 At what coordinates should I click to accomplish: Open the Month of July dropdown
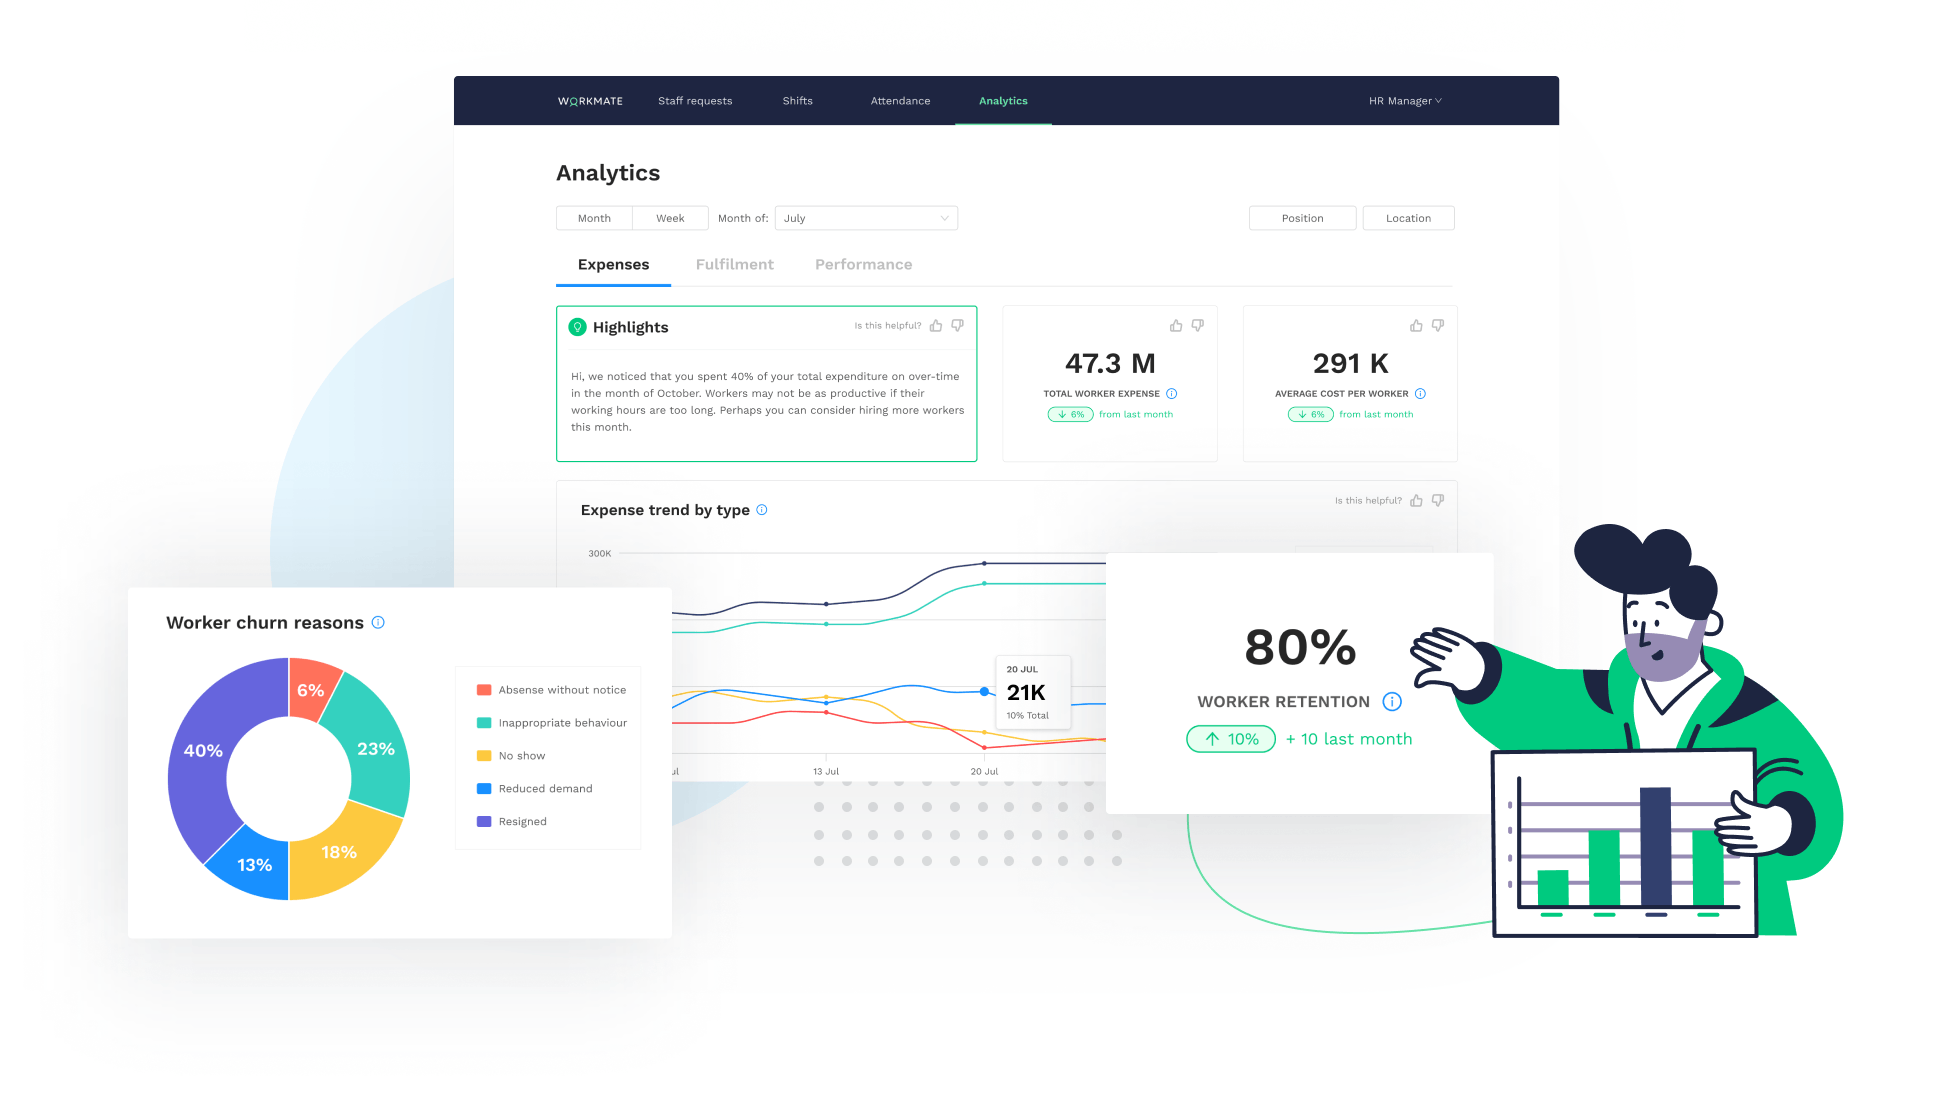[864, 217]
